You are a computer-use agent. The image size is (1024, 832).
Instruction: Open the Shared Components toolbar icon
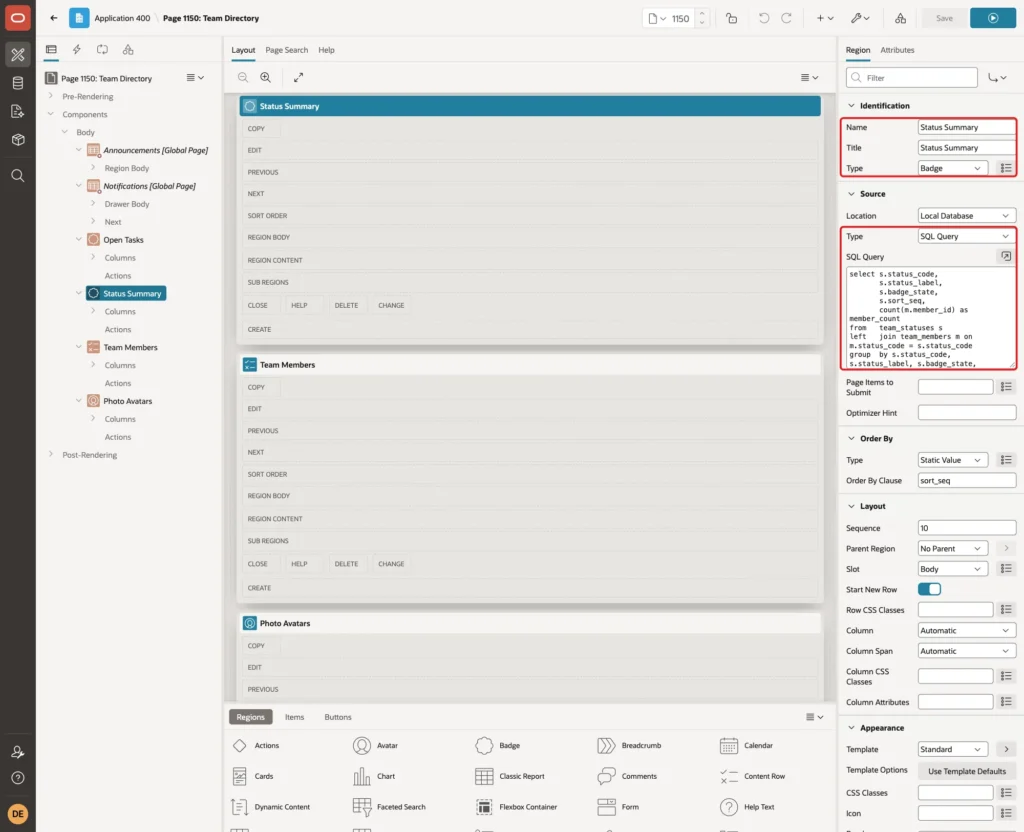[900, 18]
